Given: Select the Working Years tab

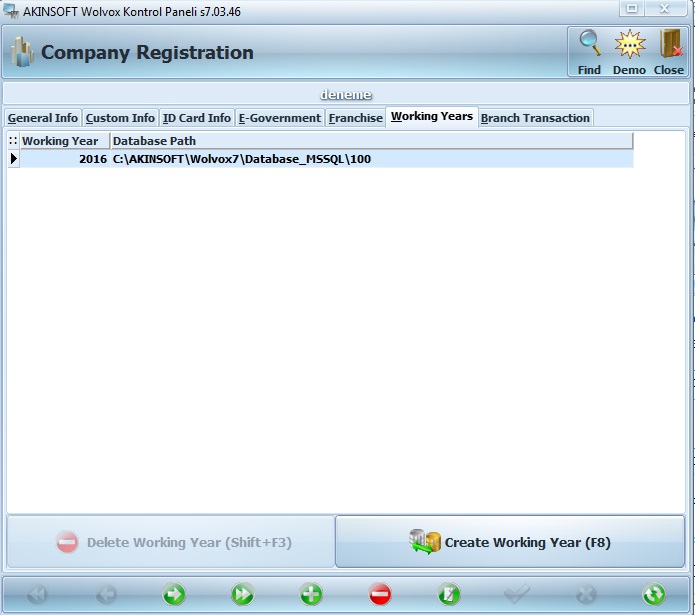Looking at the screenshot, I should pyautogui.click(x=432, y=117).
